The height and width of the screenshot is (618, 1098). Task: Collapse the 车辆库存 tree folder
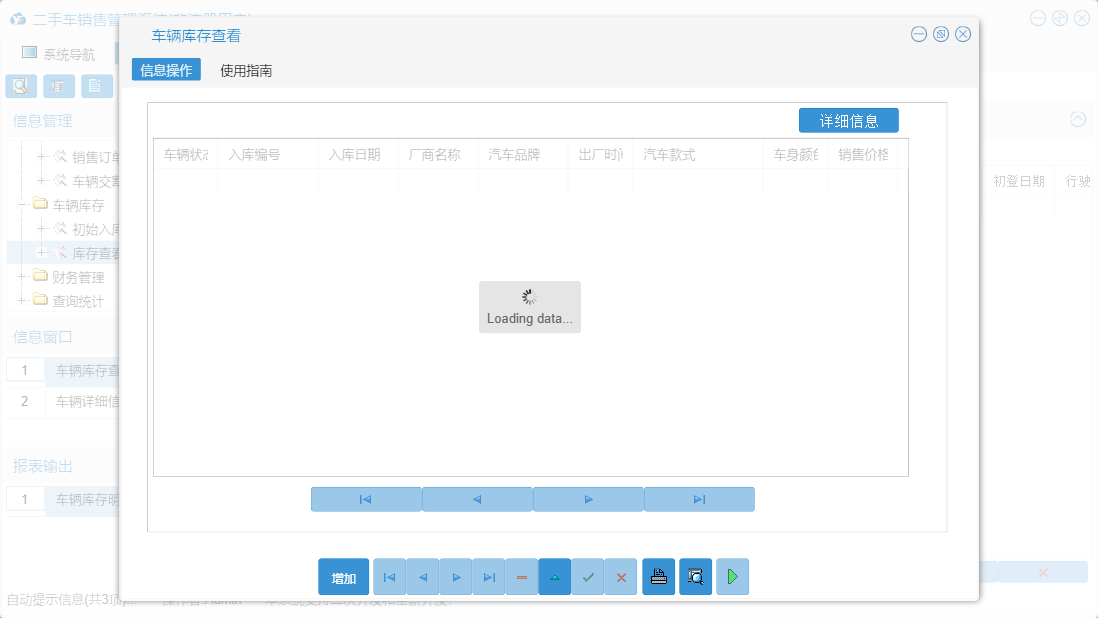(22, 205)
